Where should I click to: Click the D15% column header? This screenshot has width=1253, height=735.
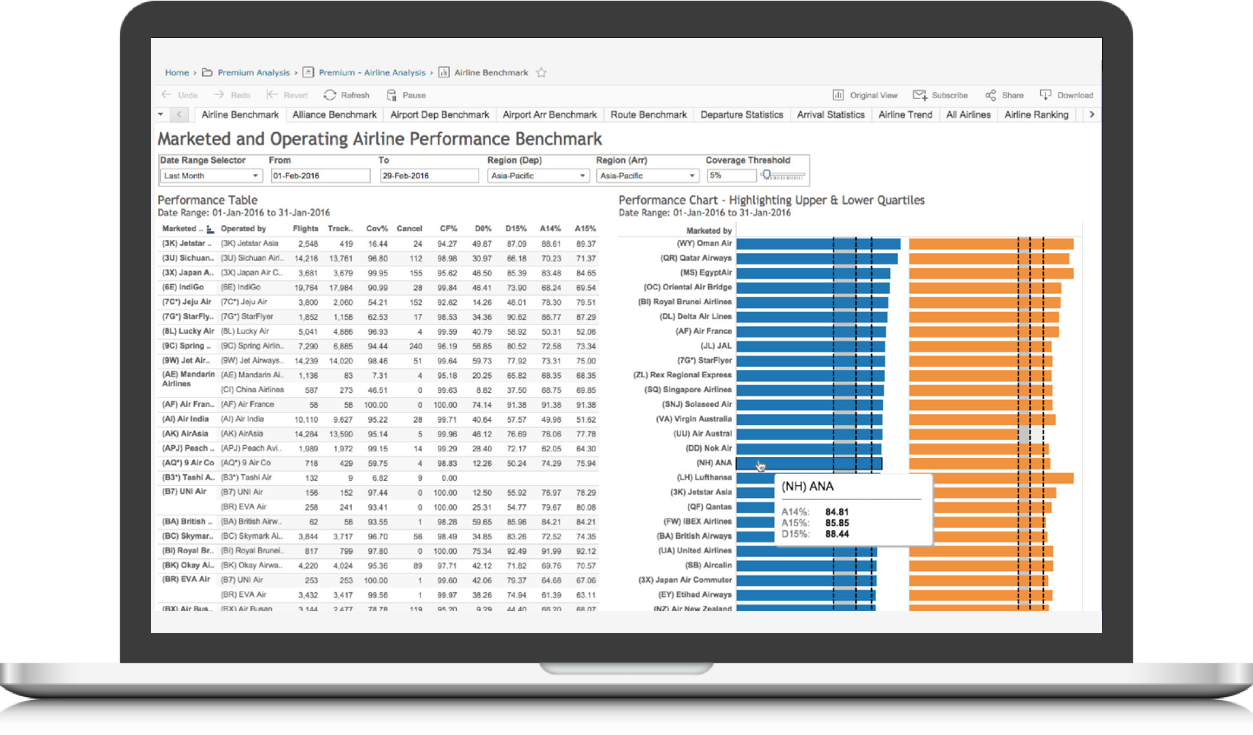click(516, 229)
